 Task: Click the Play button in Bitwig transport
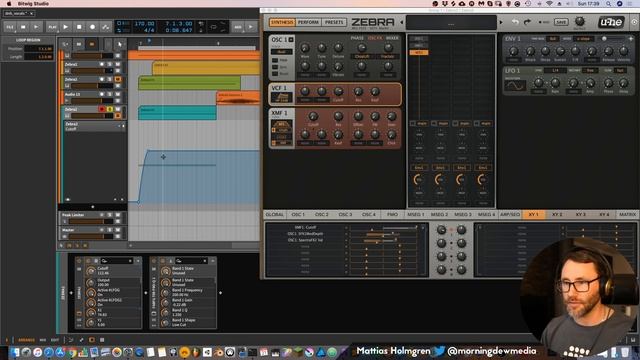point(66,27)
